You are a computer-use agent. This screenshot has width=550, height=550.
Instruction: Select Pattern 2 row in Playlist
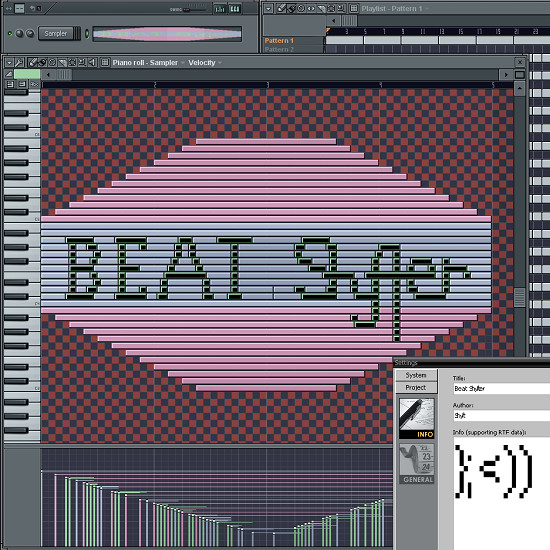tap(293, 49)
